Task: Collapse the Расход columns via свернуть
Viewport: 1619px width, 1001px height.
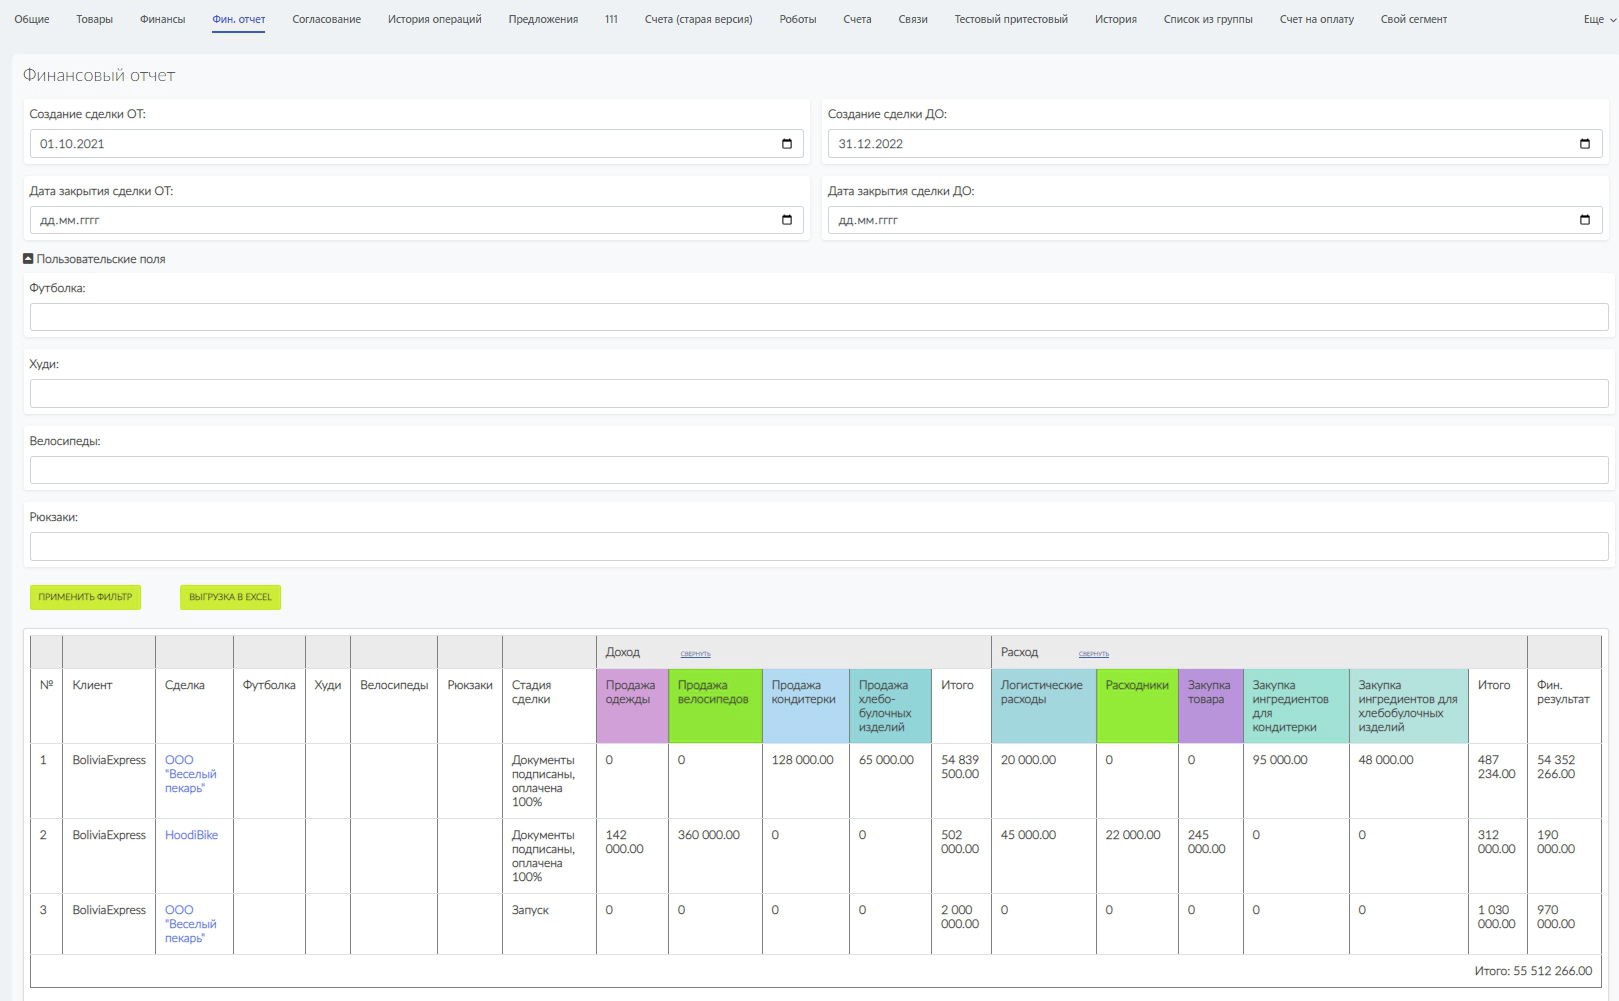Action: pos(1093,654)
